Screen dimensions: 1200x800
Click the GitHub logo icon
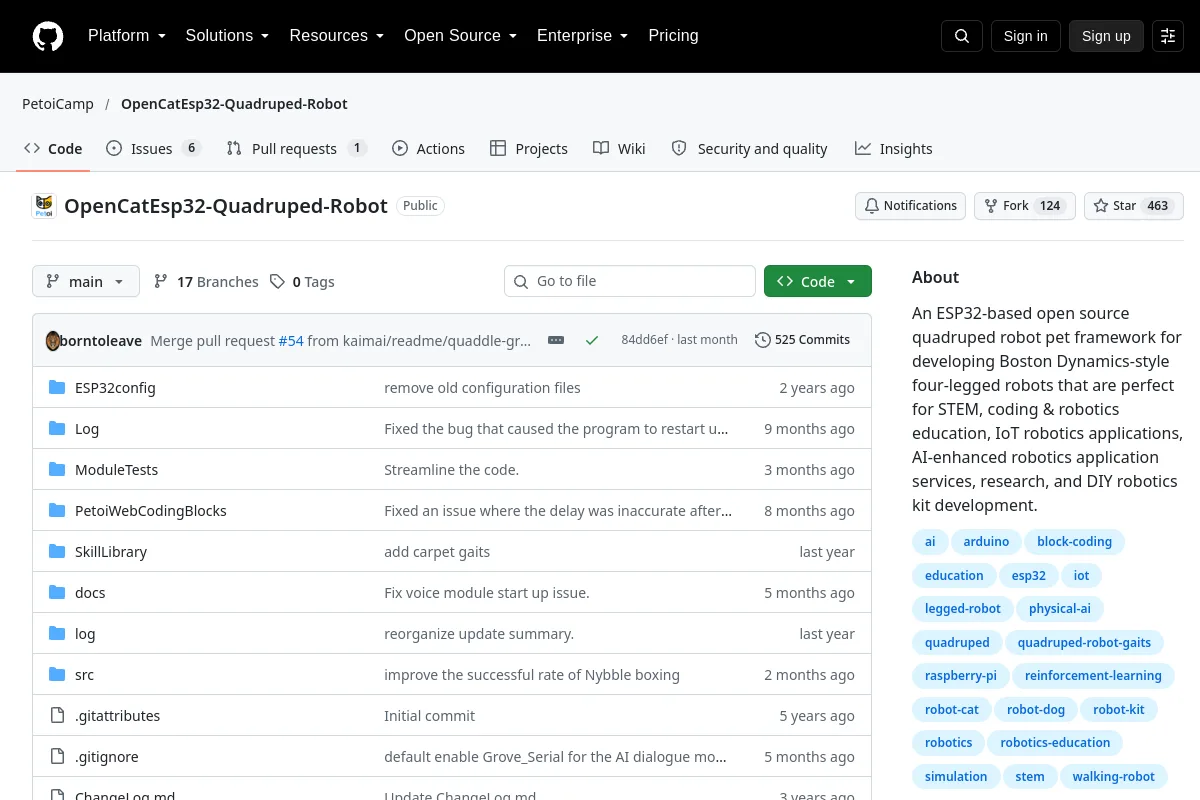click(x=48, y=36)
